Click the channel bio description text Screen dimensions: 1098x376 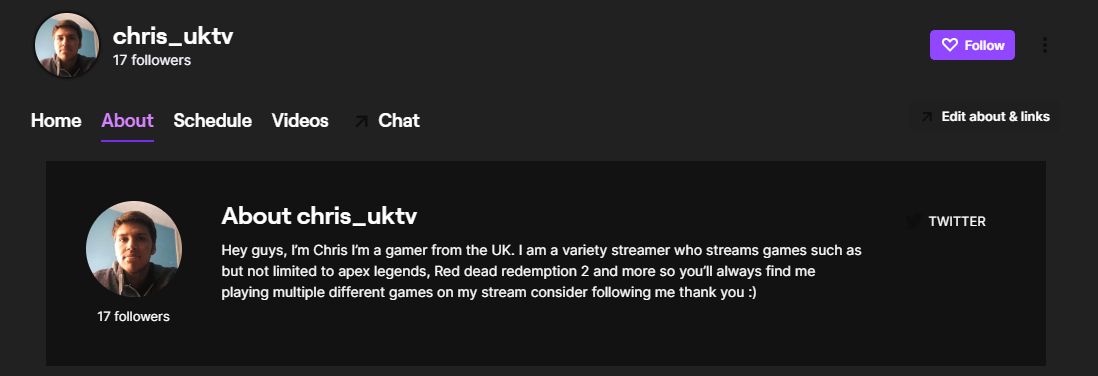coord(541,271)
